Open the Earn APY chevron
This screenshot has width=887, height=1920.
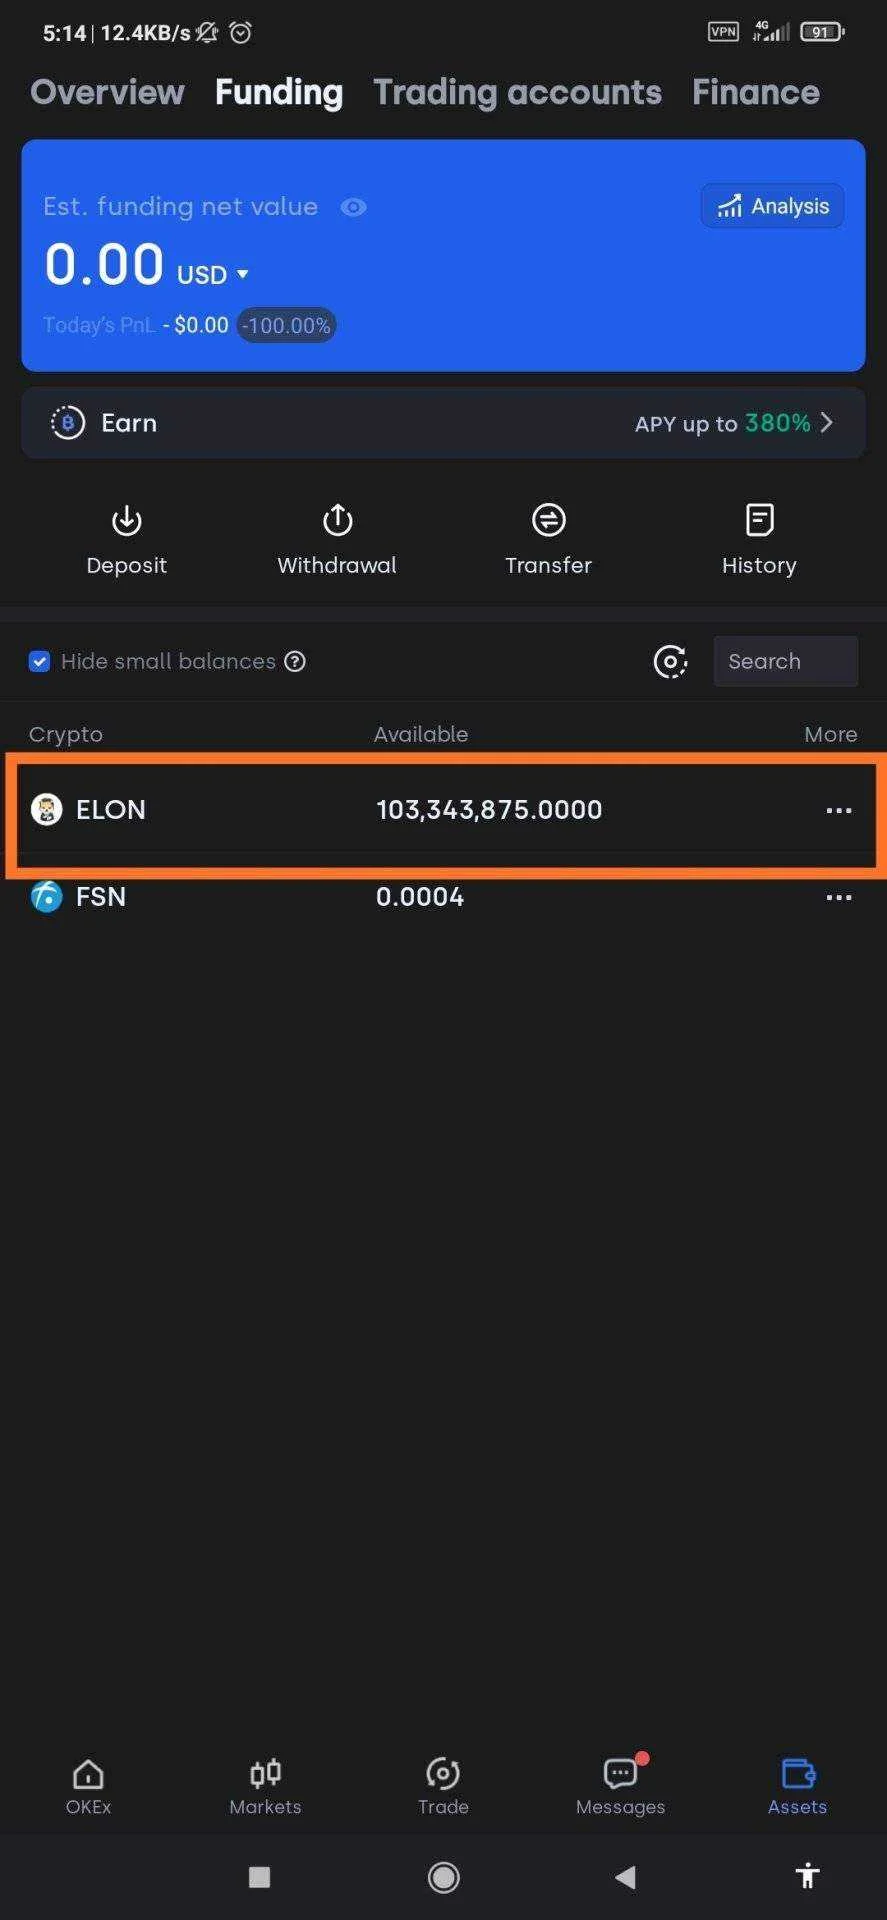(x=826, y=423)
